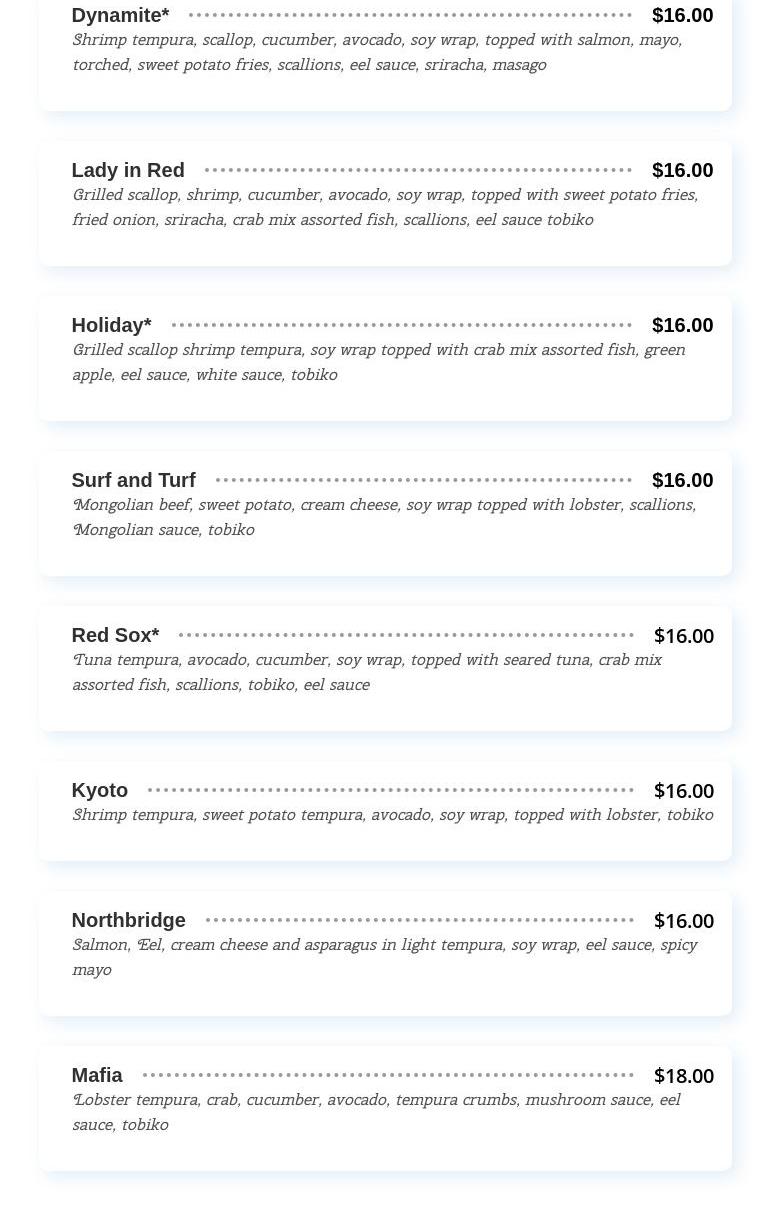Image resolution: width=770 pixels, height=1205 pixels.
Task: Select the Kyoto shrimp tempura description
Action: point(392,815)
